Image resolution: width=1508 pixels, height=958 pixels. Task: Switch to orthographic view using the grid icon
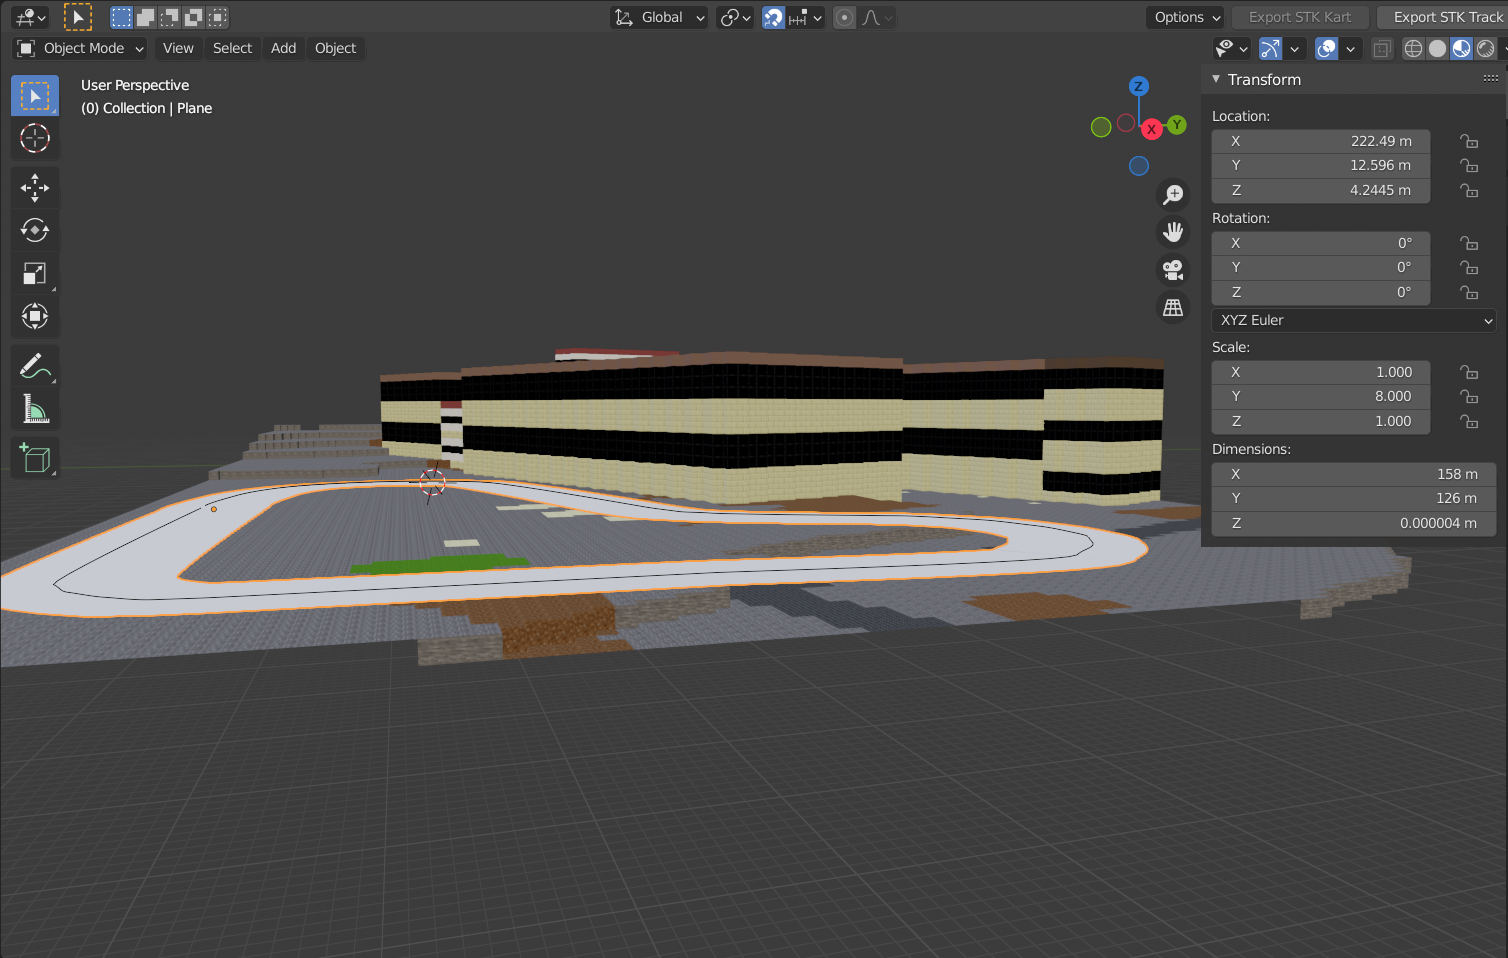[x=1173, y=308]
